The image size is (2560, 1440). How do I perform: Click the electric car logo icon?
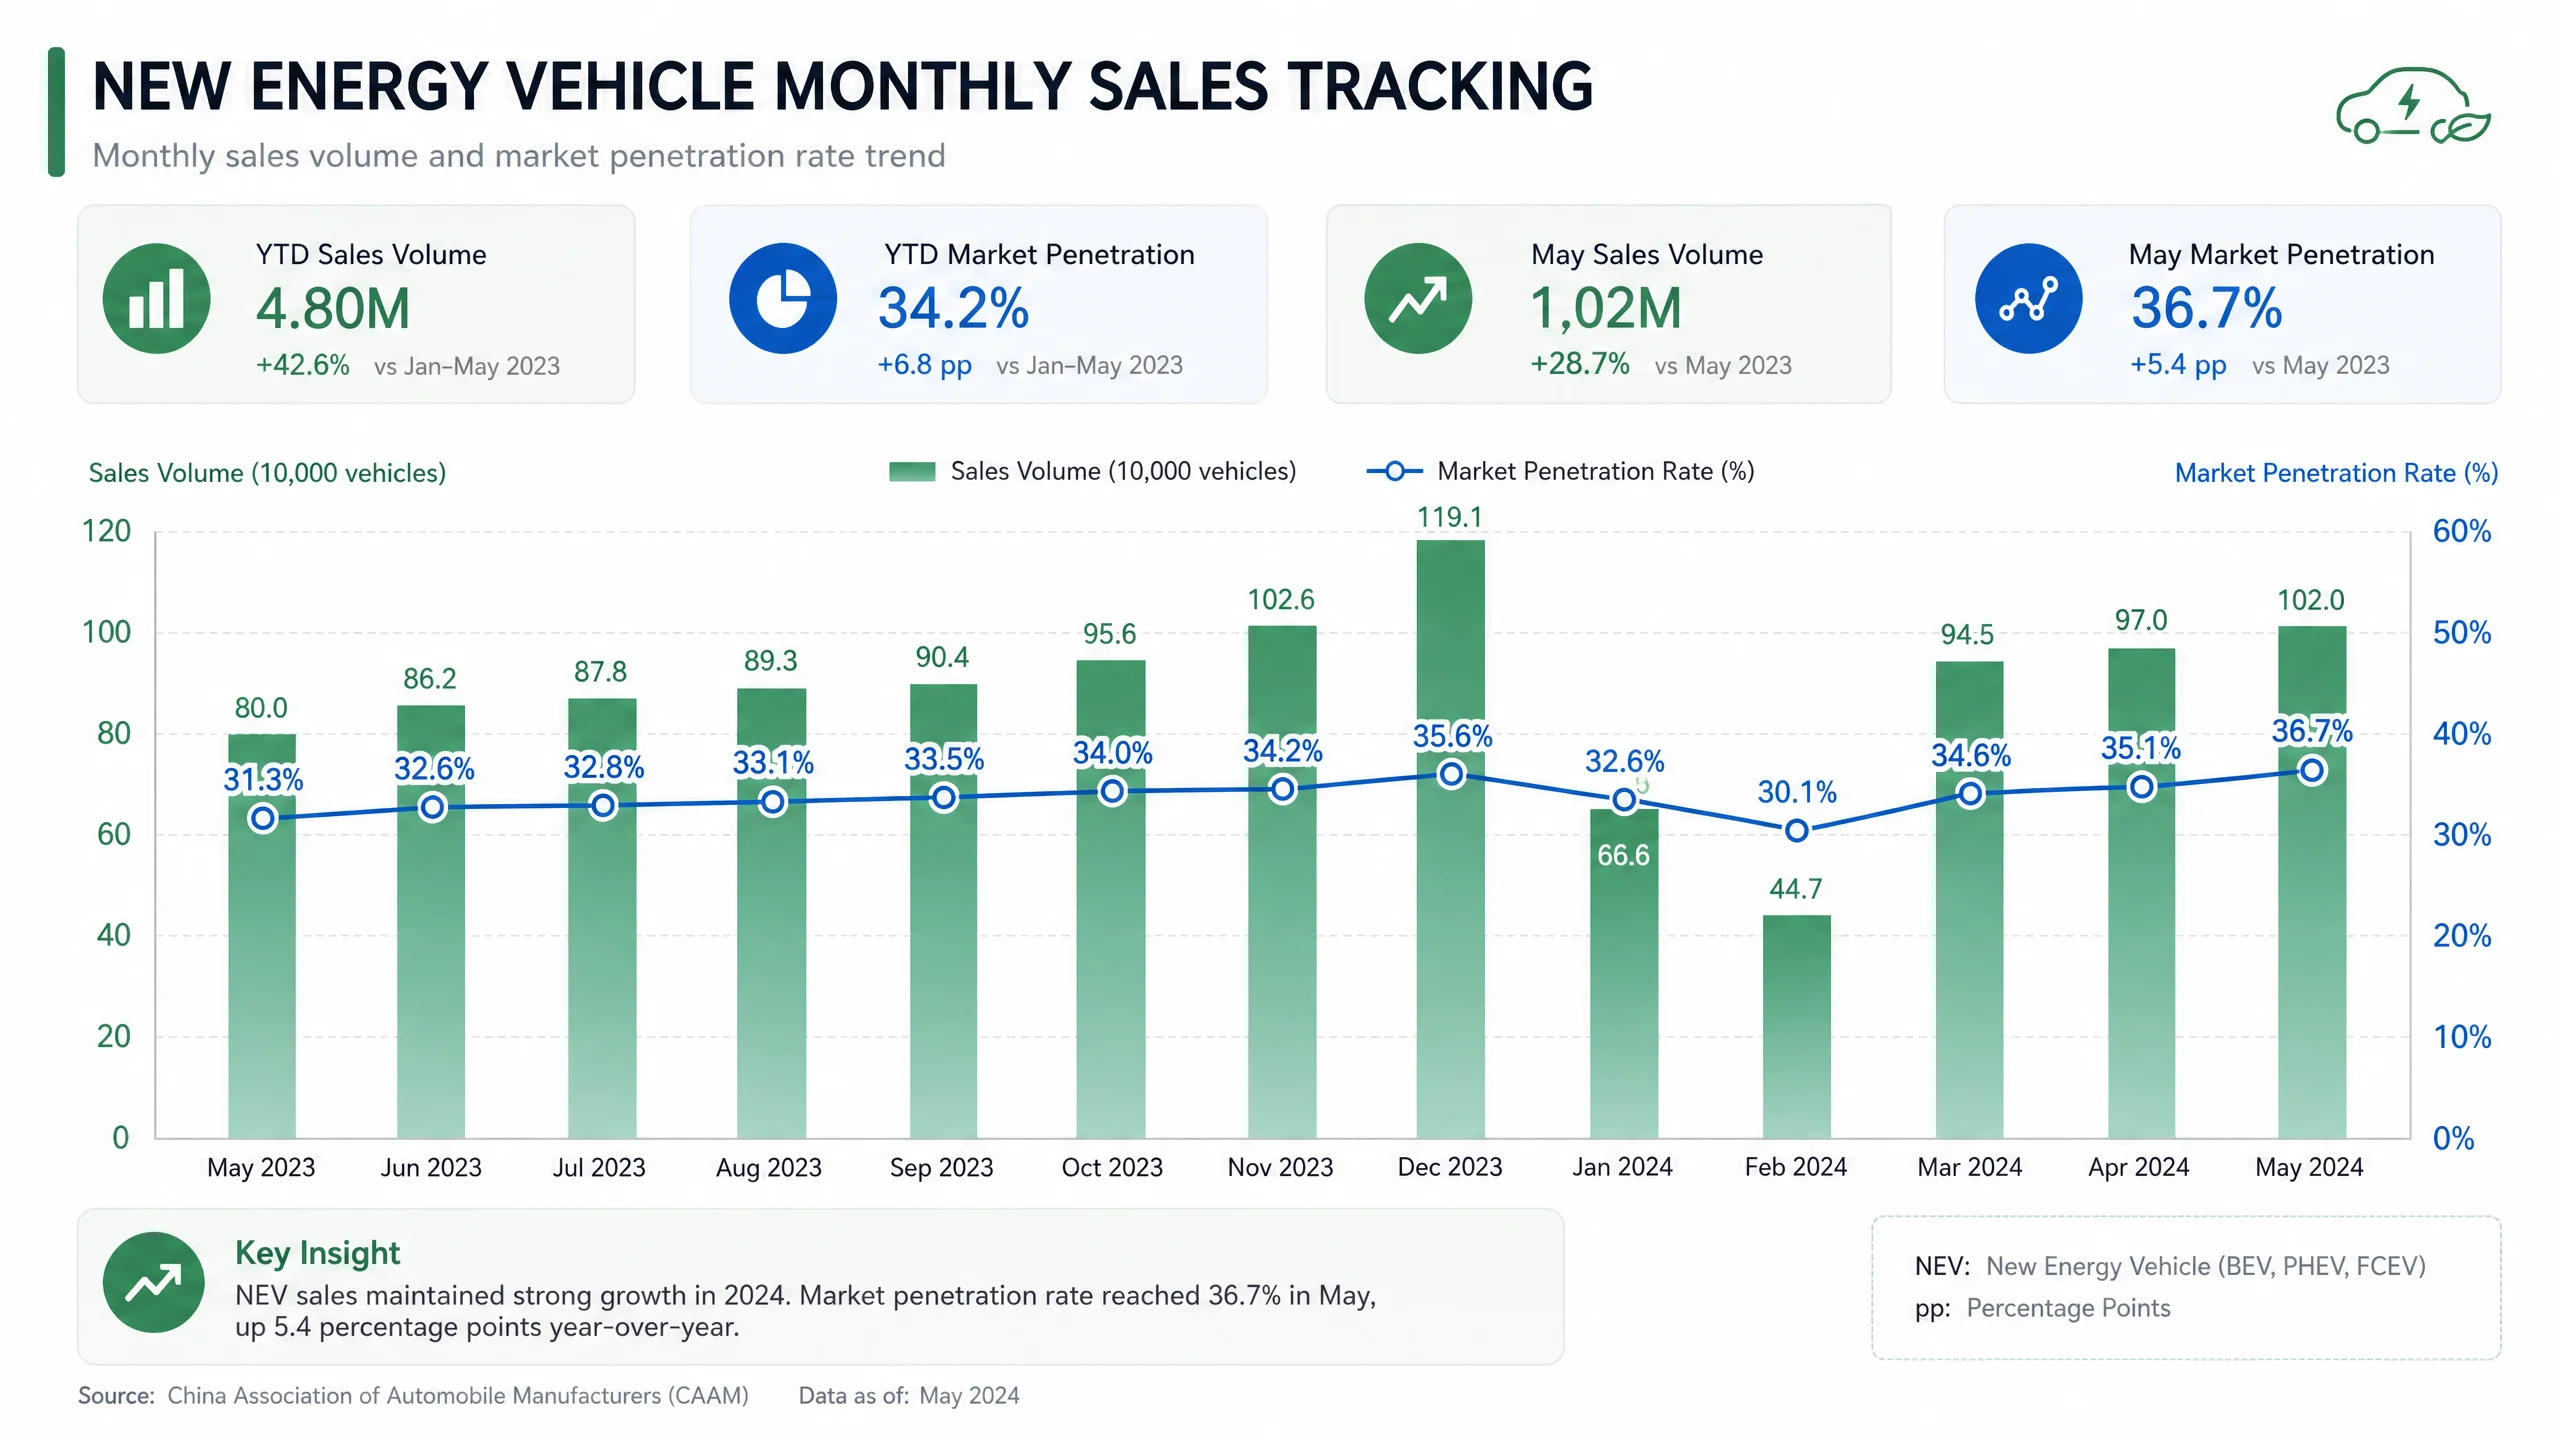click(2412, 108)
